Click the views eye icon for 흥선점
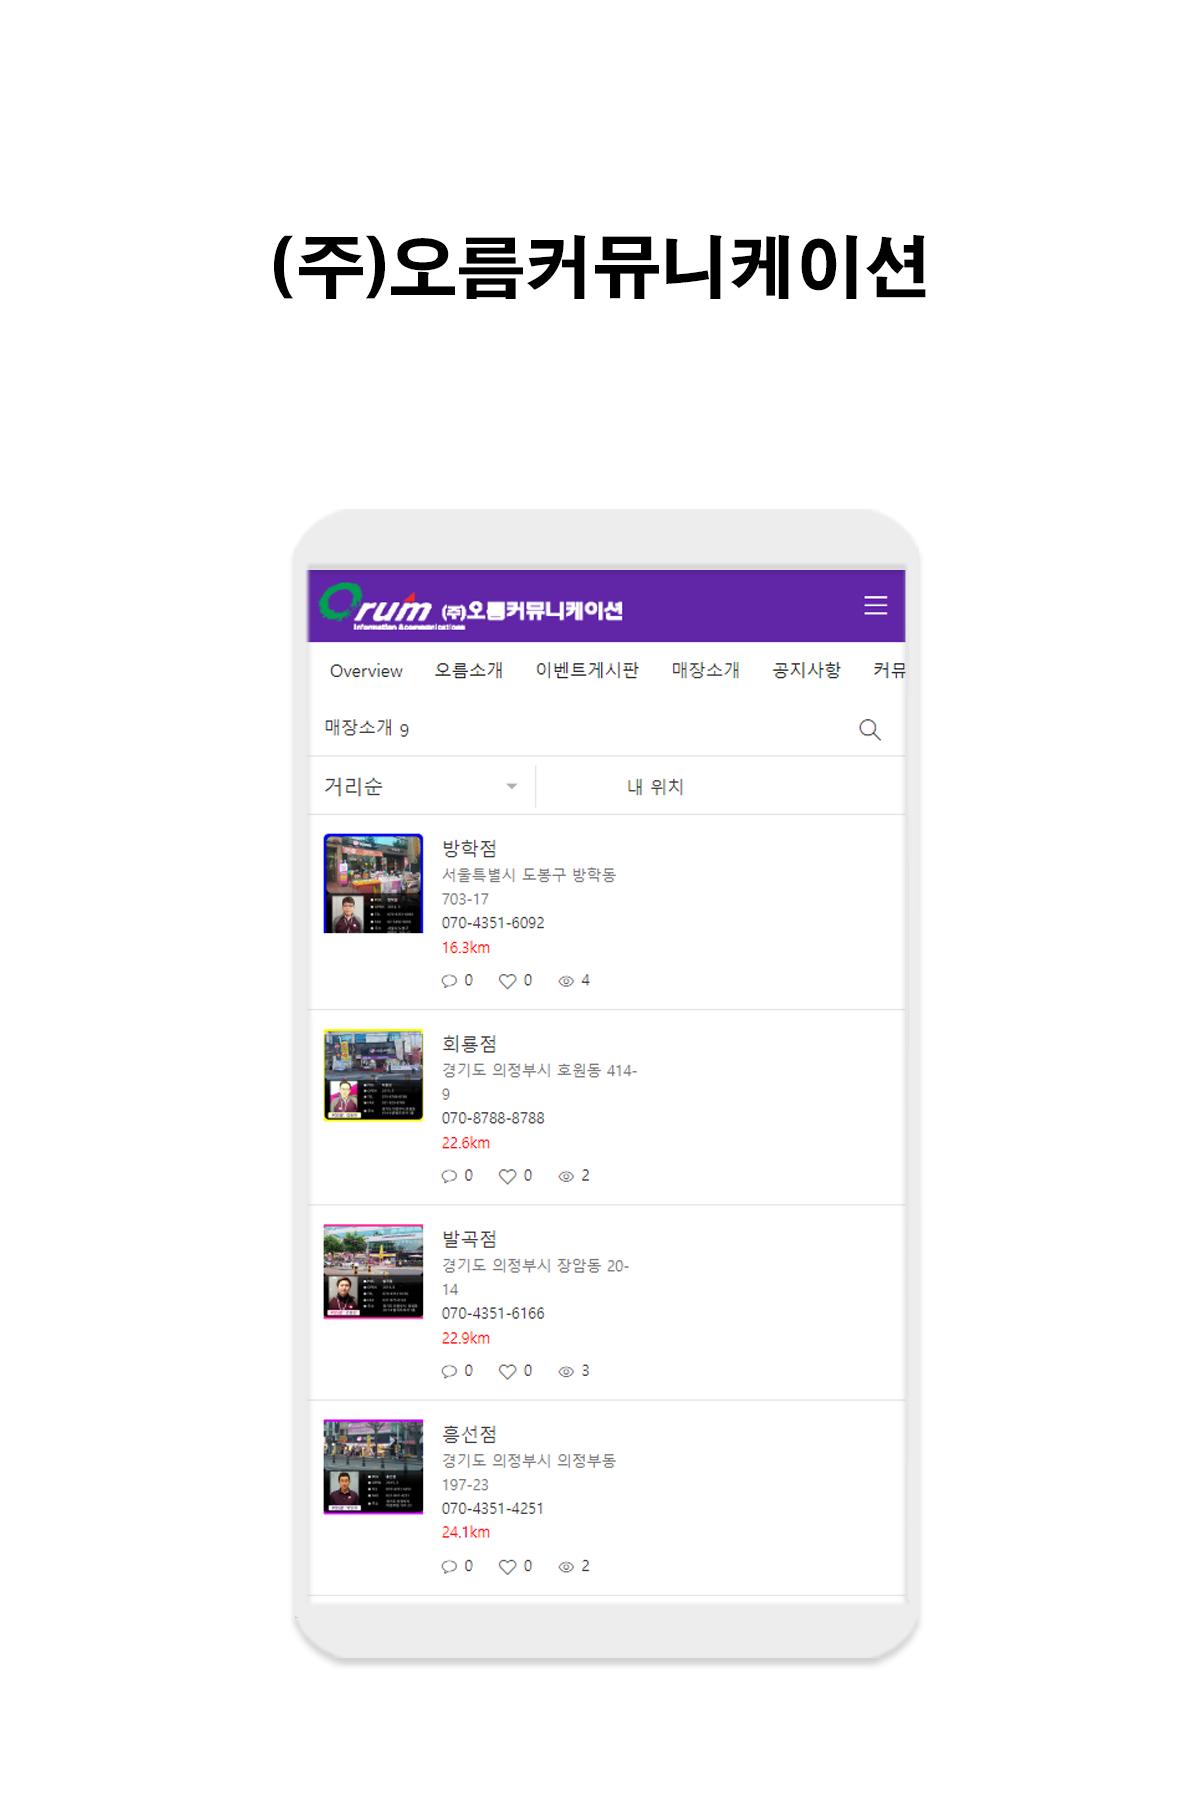The width and height of the screenshot is (1200, 1800). tap(566, 1566)
